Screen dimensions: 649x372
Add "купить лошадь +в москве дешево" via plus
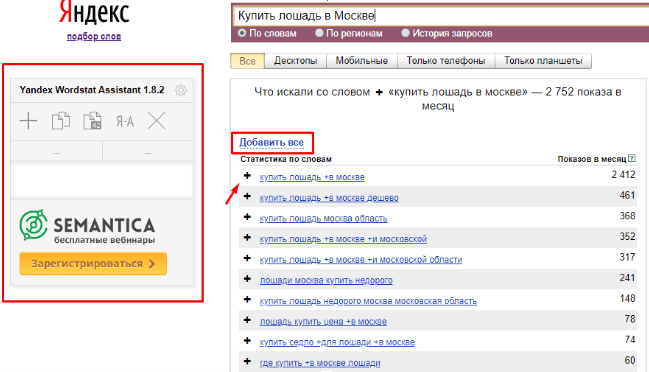click(x=247, y=197)
